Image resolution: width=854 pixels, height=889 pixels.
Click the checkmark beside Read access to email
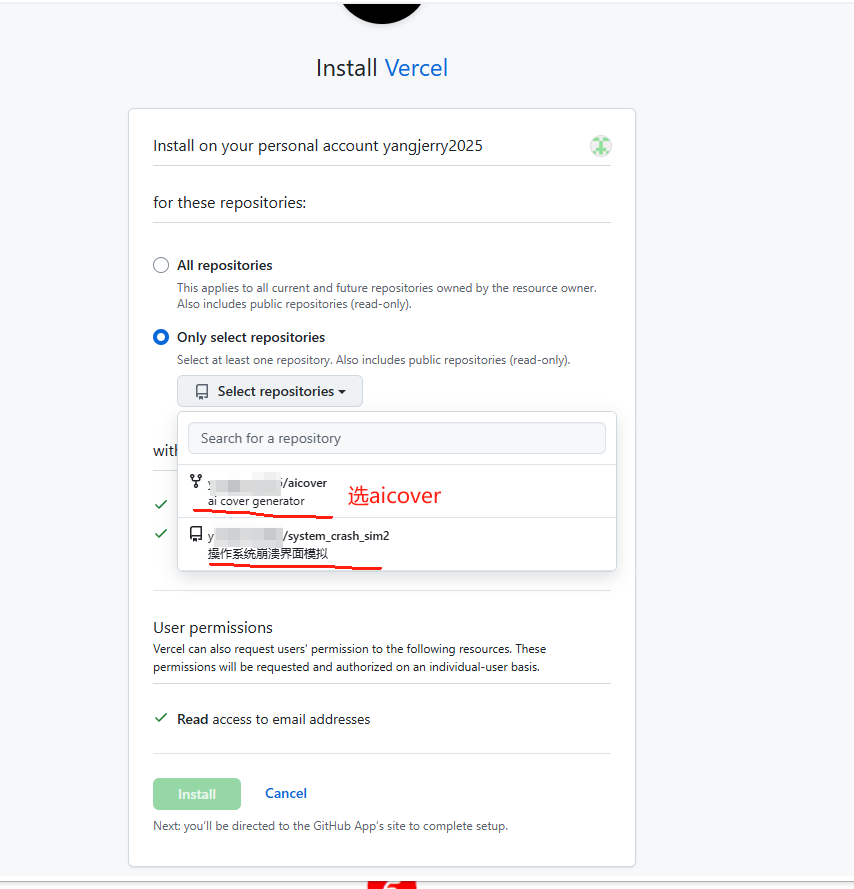tap(160, 718)
